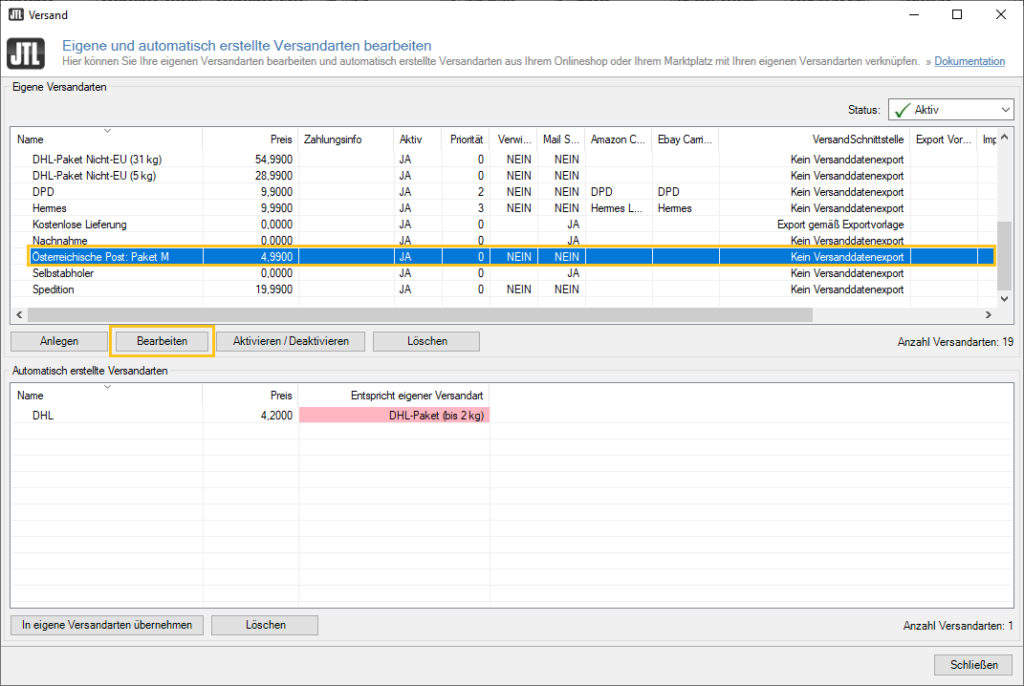
Task: Click the JTL logo icon in header
Action: pos(26,53)
